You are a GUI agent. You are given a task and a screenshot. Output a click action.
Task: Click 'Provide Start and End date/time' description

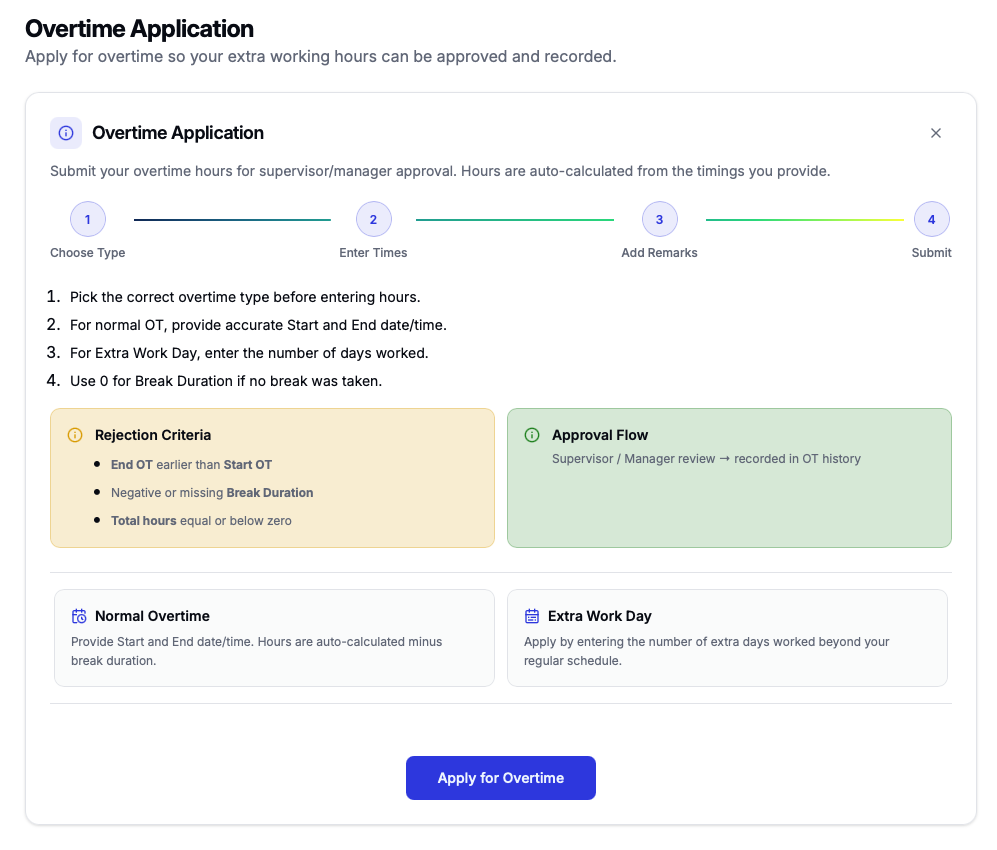[256, 651]
